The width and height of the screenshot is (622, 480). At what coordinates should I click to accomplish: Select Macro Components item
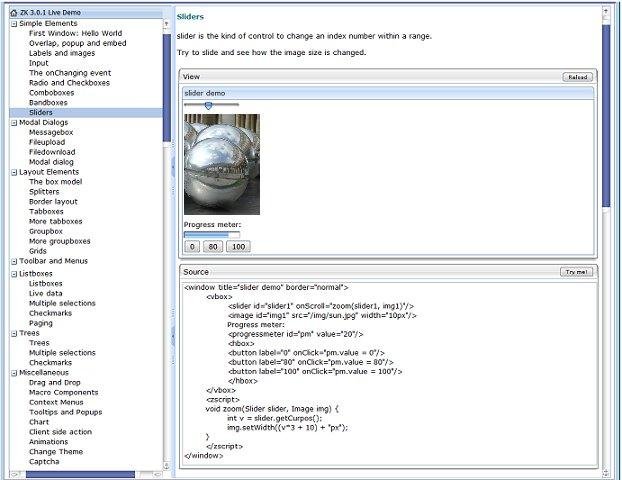click(63, 393)
